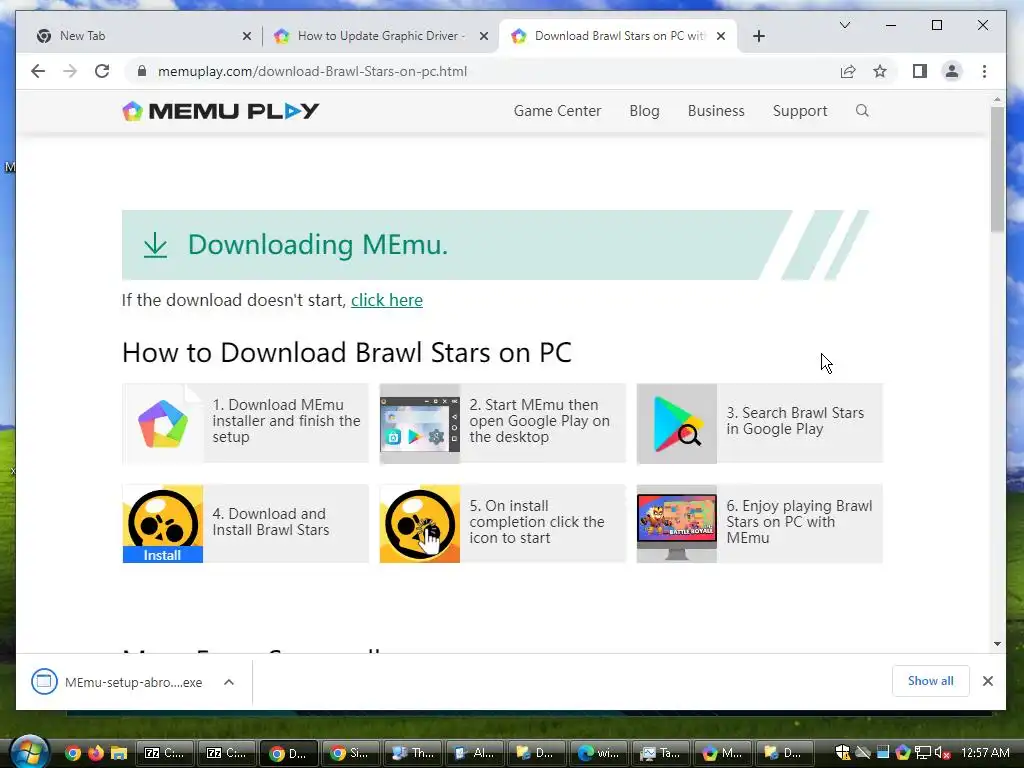Click the Google Play search step 3 image
1024x768 pixels.
(x=677, y=423)
